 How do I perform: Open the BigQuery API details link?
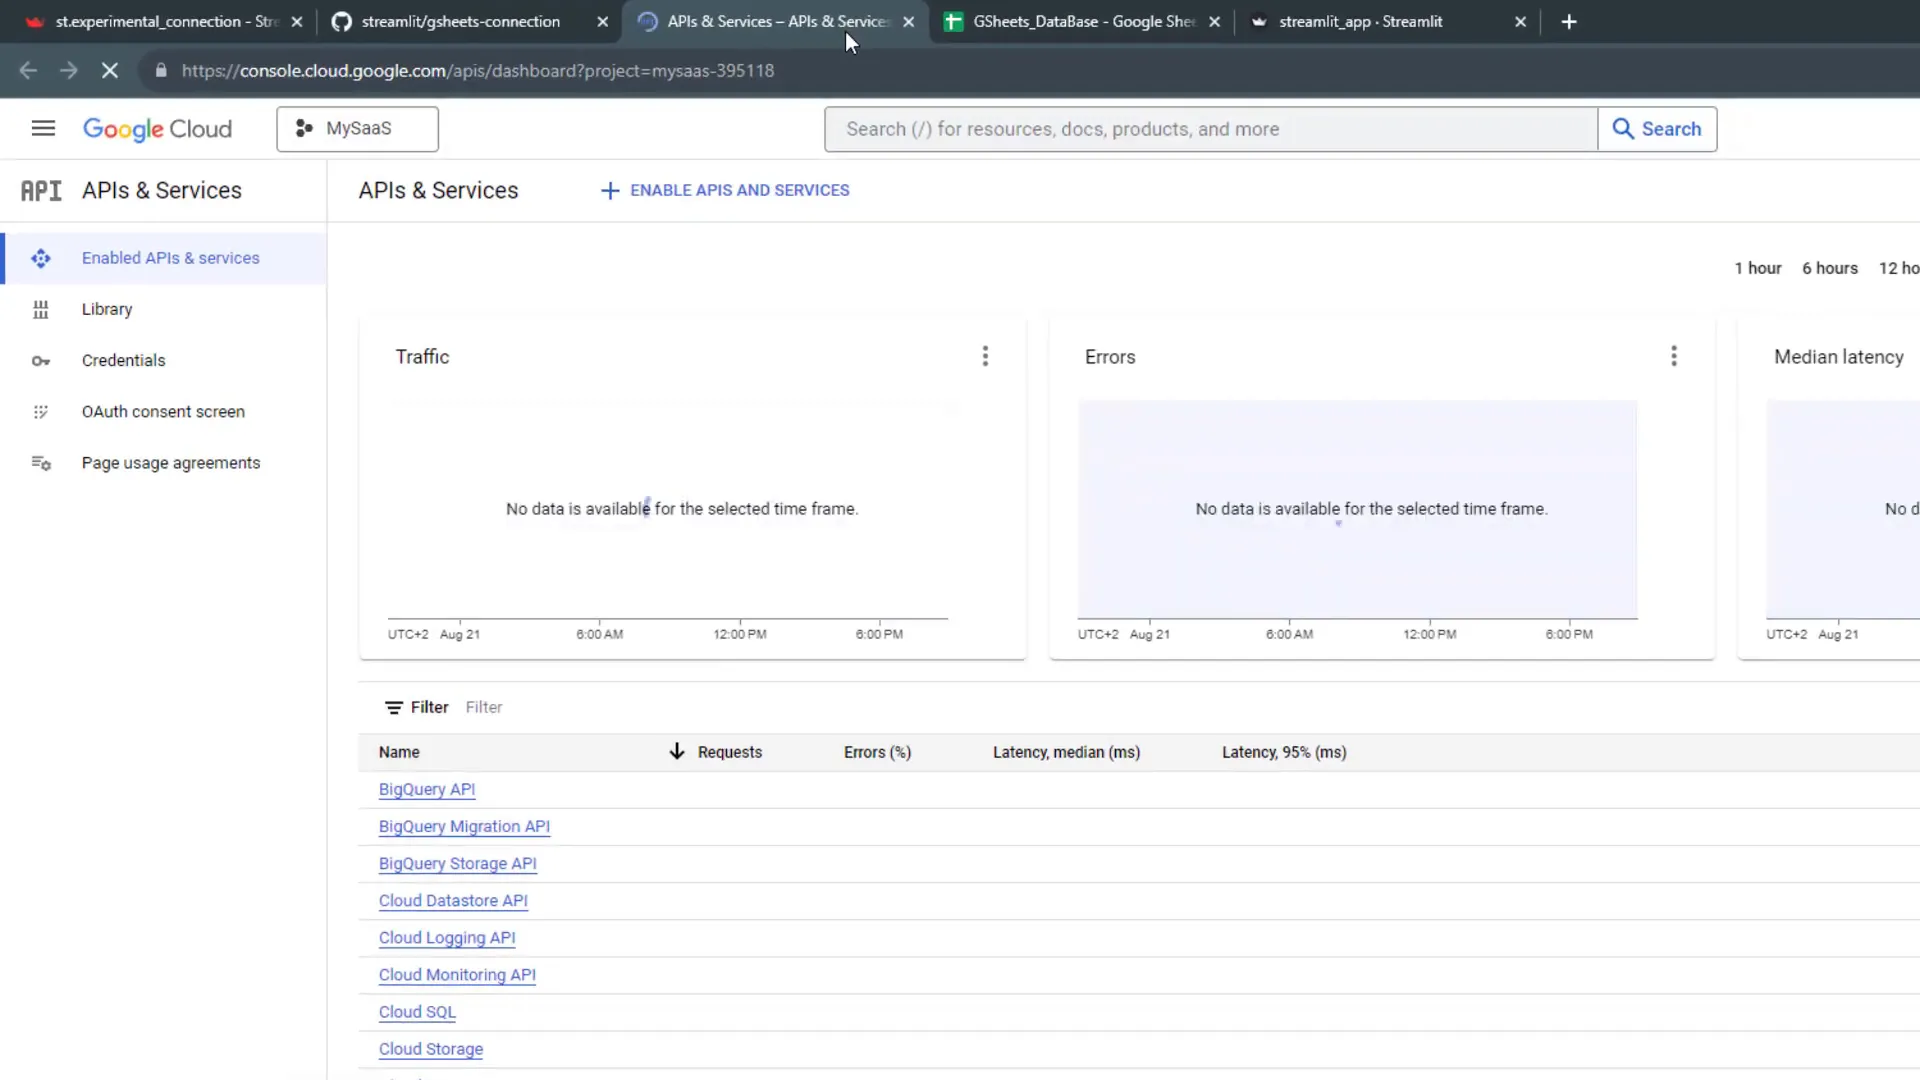point(426,789)
